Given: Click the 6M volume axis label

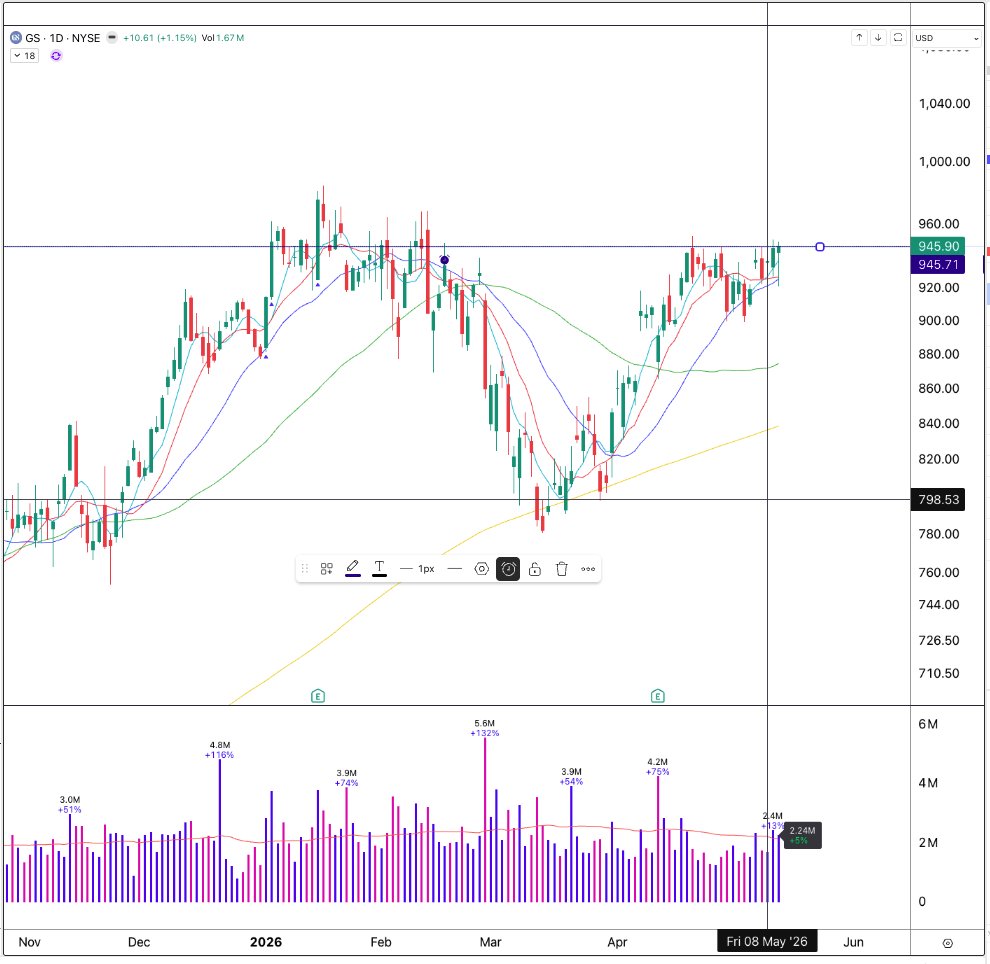Looking at the screenshot, I should tap(927, 724).
